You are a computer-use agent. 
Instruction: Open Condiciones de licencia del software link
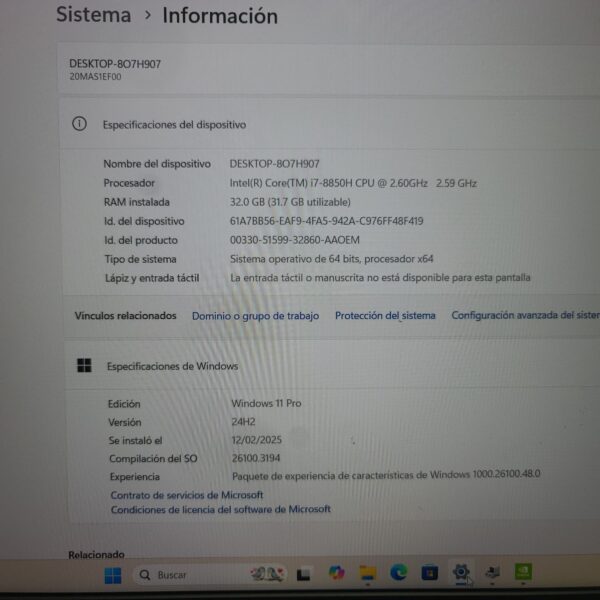pyautogui.click(x=220, y=509)
